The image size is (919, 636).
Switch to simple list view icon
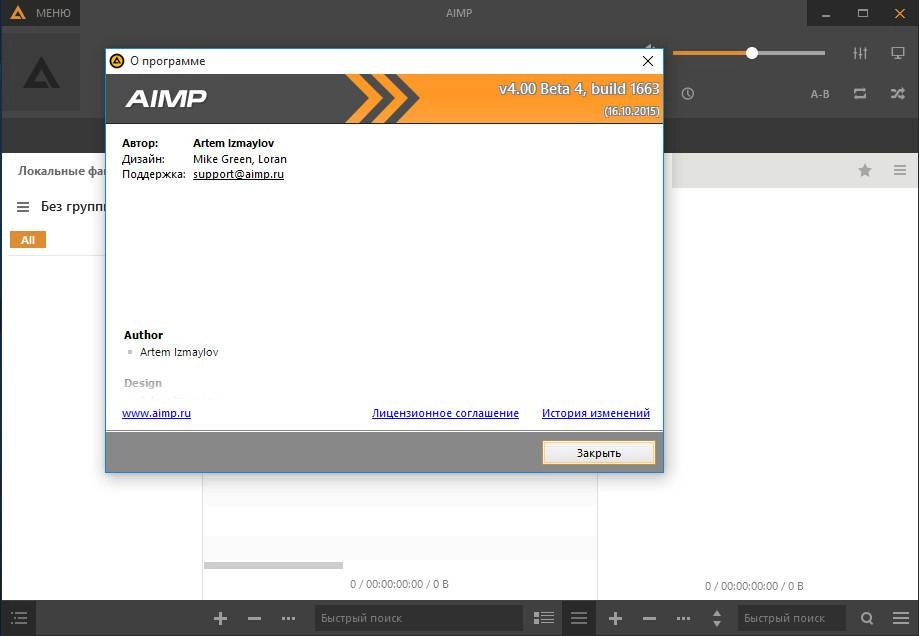point(579,618)
